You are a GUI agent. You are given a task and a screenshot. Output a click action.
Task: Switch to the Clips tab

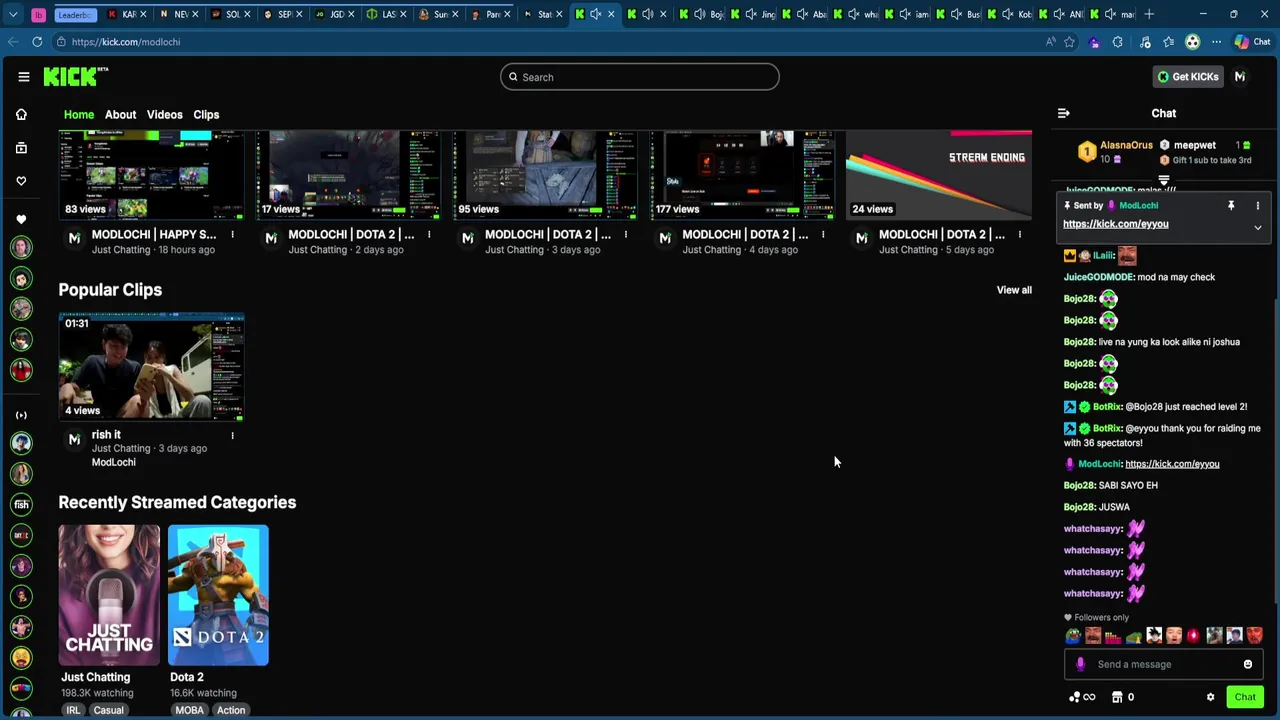(206, 115)
